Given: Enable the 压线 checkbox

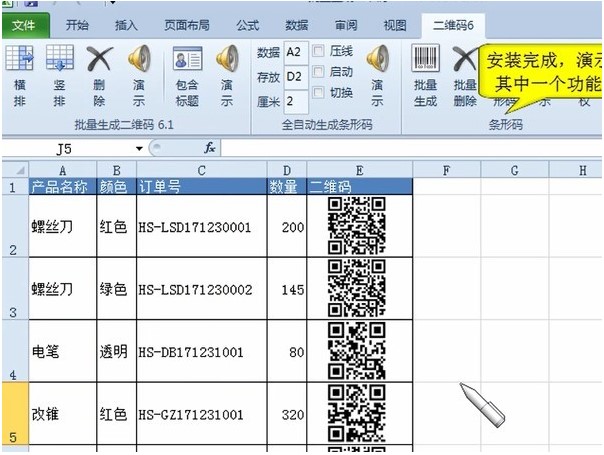Looking at the screenshot, I should pos(318,50).
